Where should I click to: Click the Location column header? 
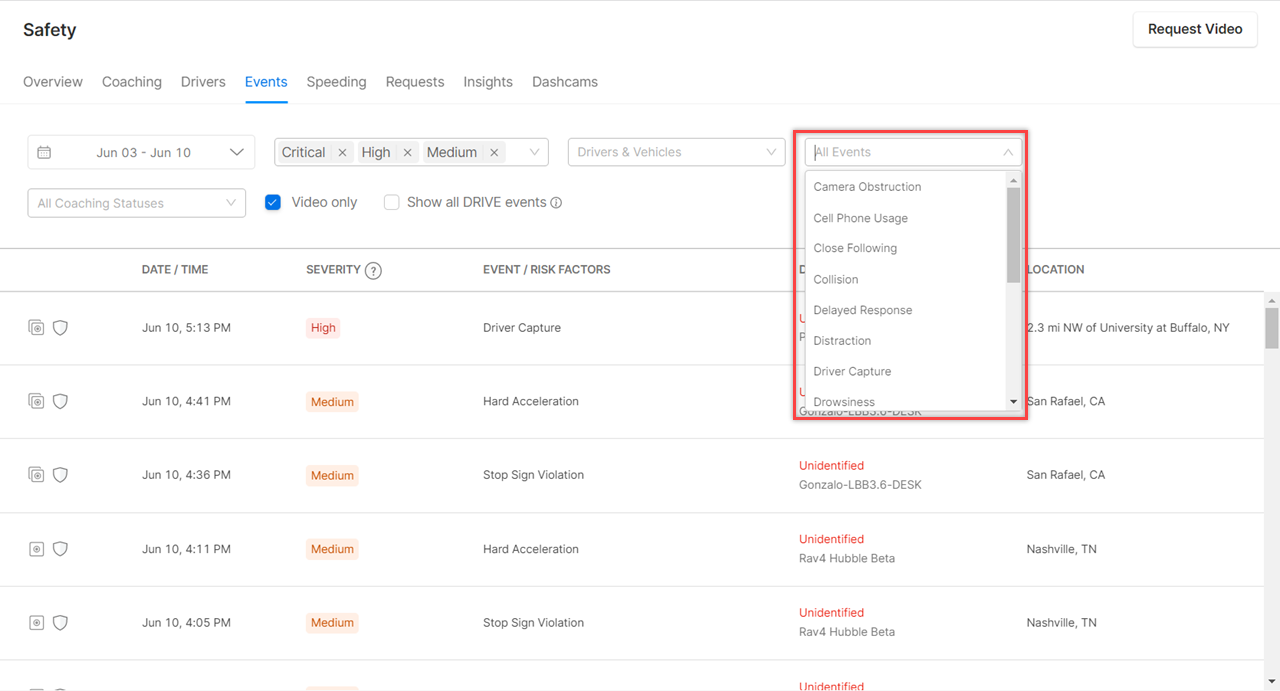[x=1056, y=270]
